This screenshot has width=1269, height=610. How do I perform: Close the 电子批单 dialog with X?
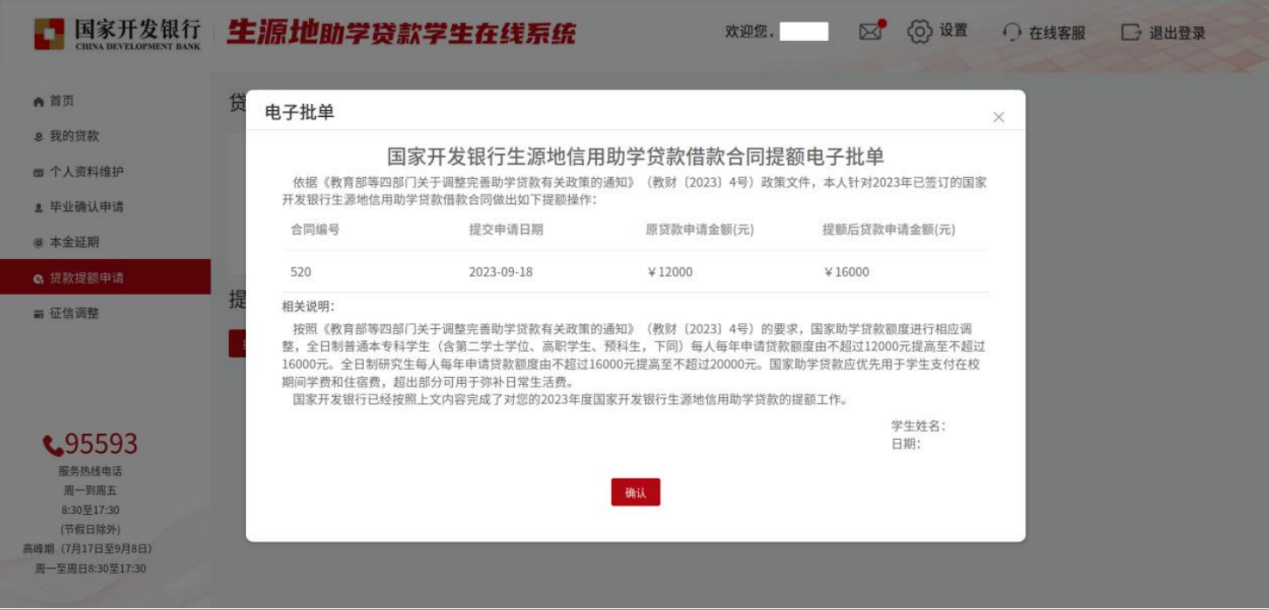click(998, 117)
